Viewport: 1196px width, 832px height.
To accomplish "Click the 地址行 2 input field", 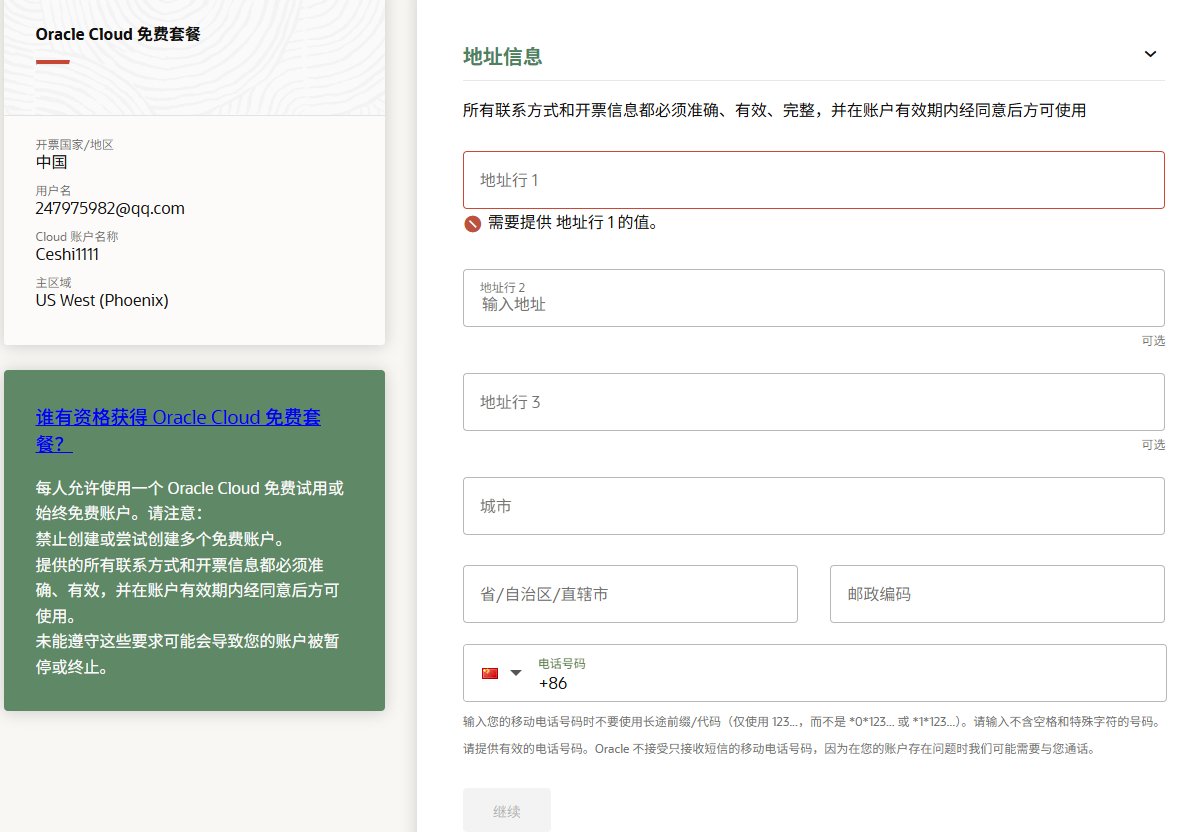I will pos(813,297).
